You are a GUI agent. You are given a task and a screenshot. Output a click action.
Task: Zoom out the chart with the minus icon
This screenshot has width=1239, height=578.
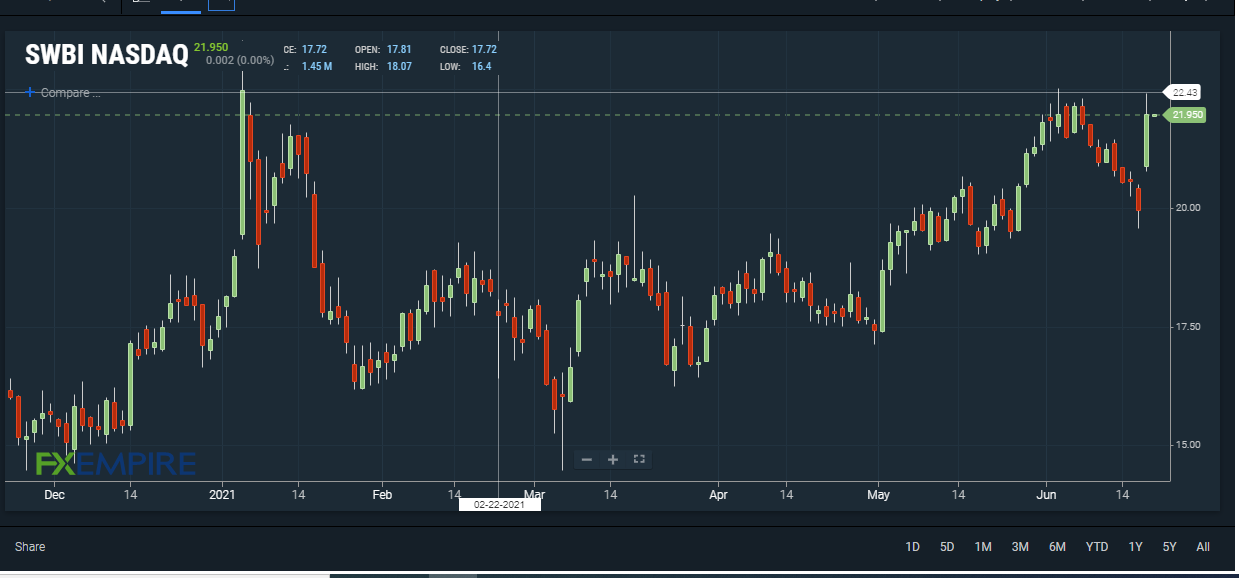(587, 460)
